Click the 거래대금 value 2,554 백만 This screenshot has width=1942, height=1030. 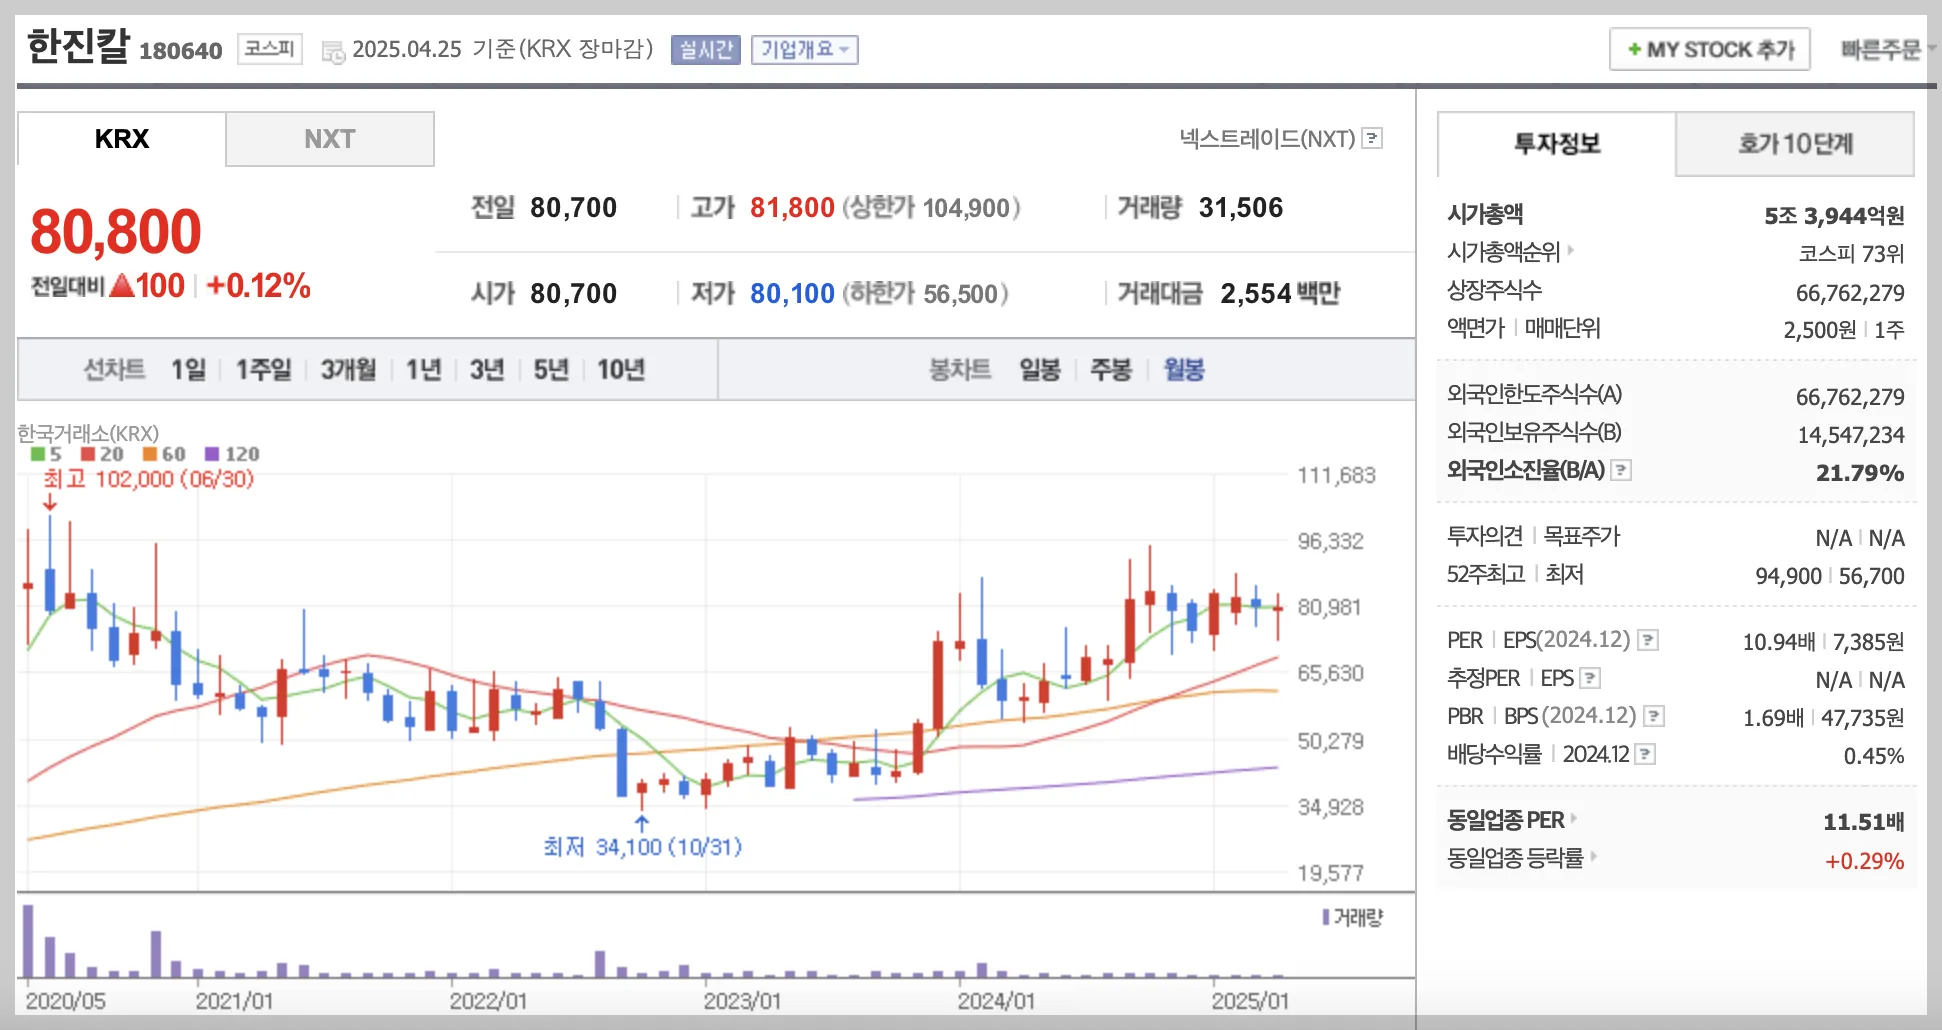click(1280, 294)
